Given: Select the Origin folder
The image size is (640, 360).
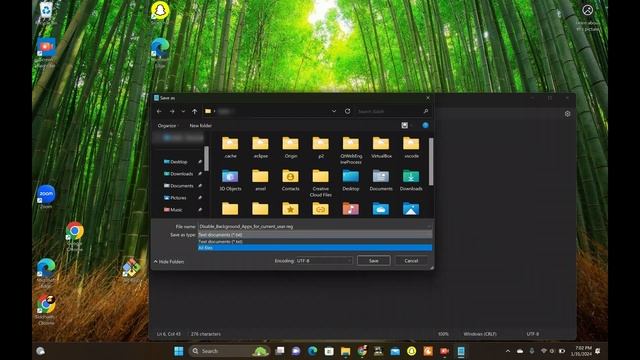Looking at the screenshot, I should click(x=291, y=147).
